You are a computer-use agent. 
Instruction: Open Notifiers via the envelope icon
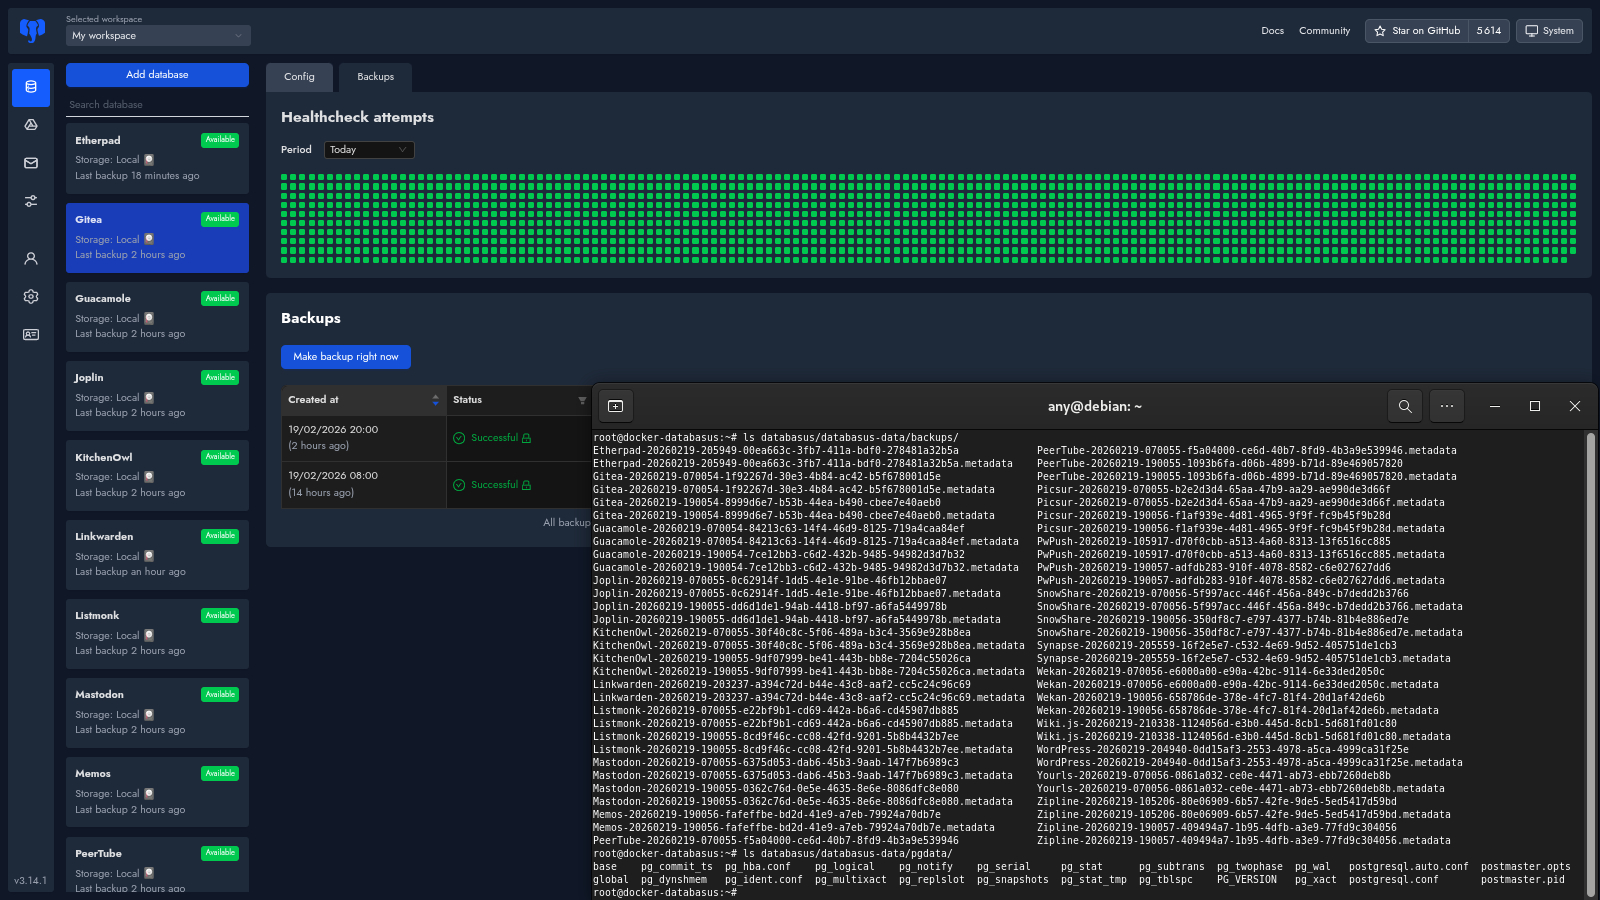pos(31,163)
